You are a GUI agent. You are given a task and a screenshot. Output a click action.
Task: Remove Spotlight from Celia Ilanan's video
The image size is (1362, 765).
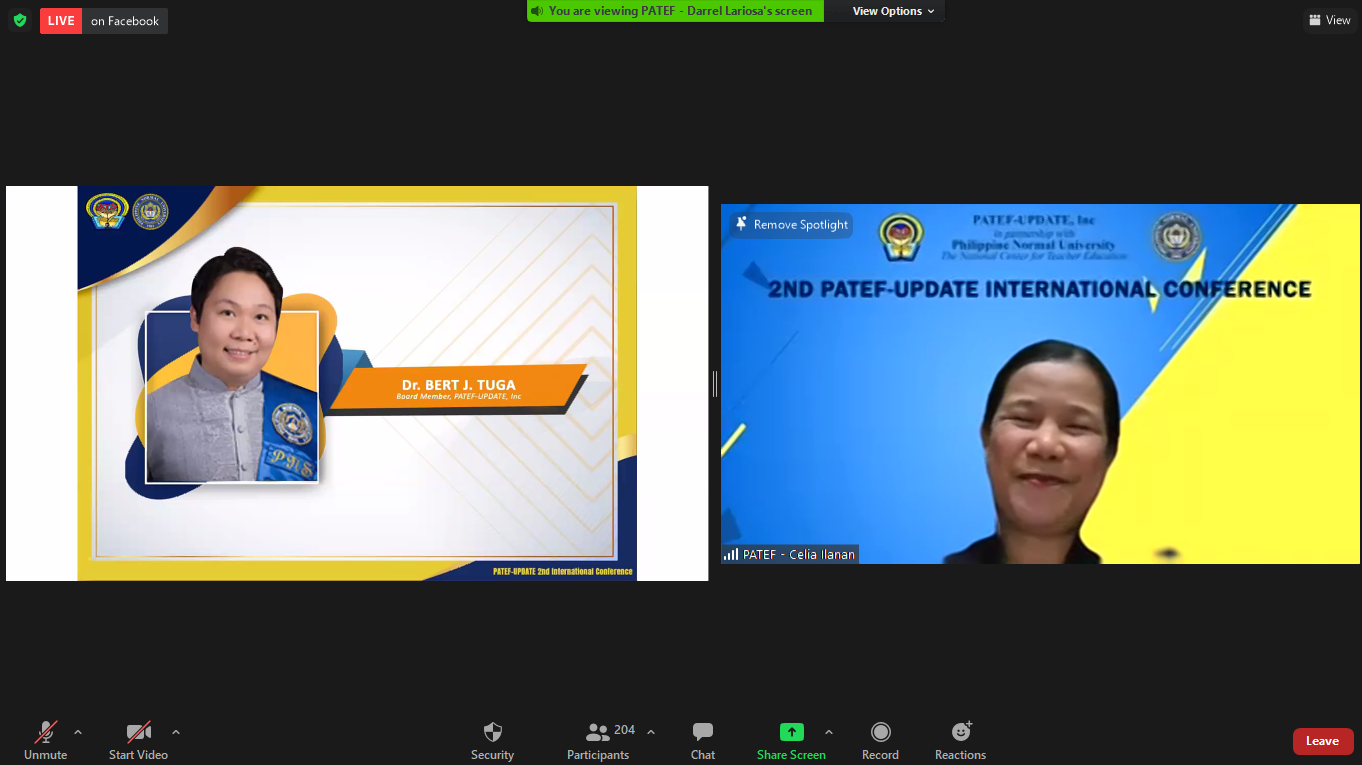(791, 225)
